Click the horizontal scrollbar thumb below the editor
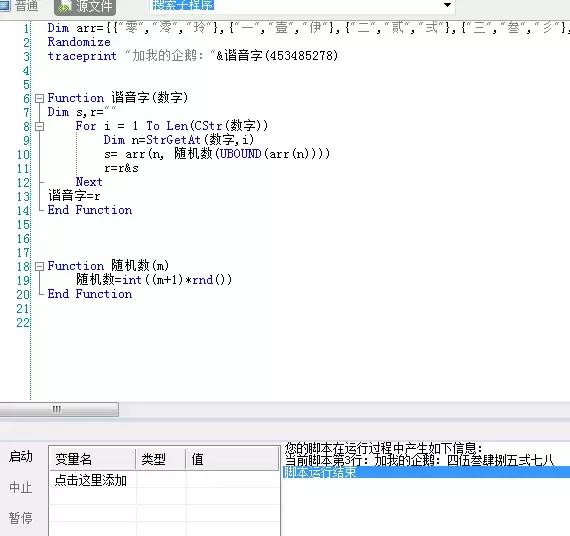The width and height of the screenshot is (570, 536). point(59,409)
